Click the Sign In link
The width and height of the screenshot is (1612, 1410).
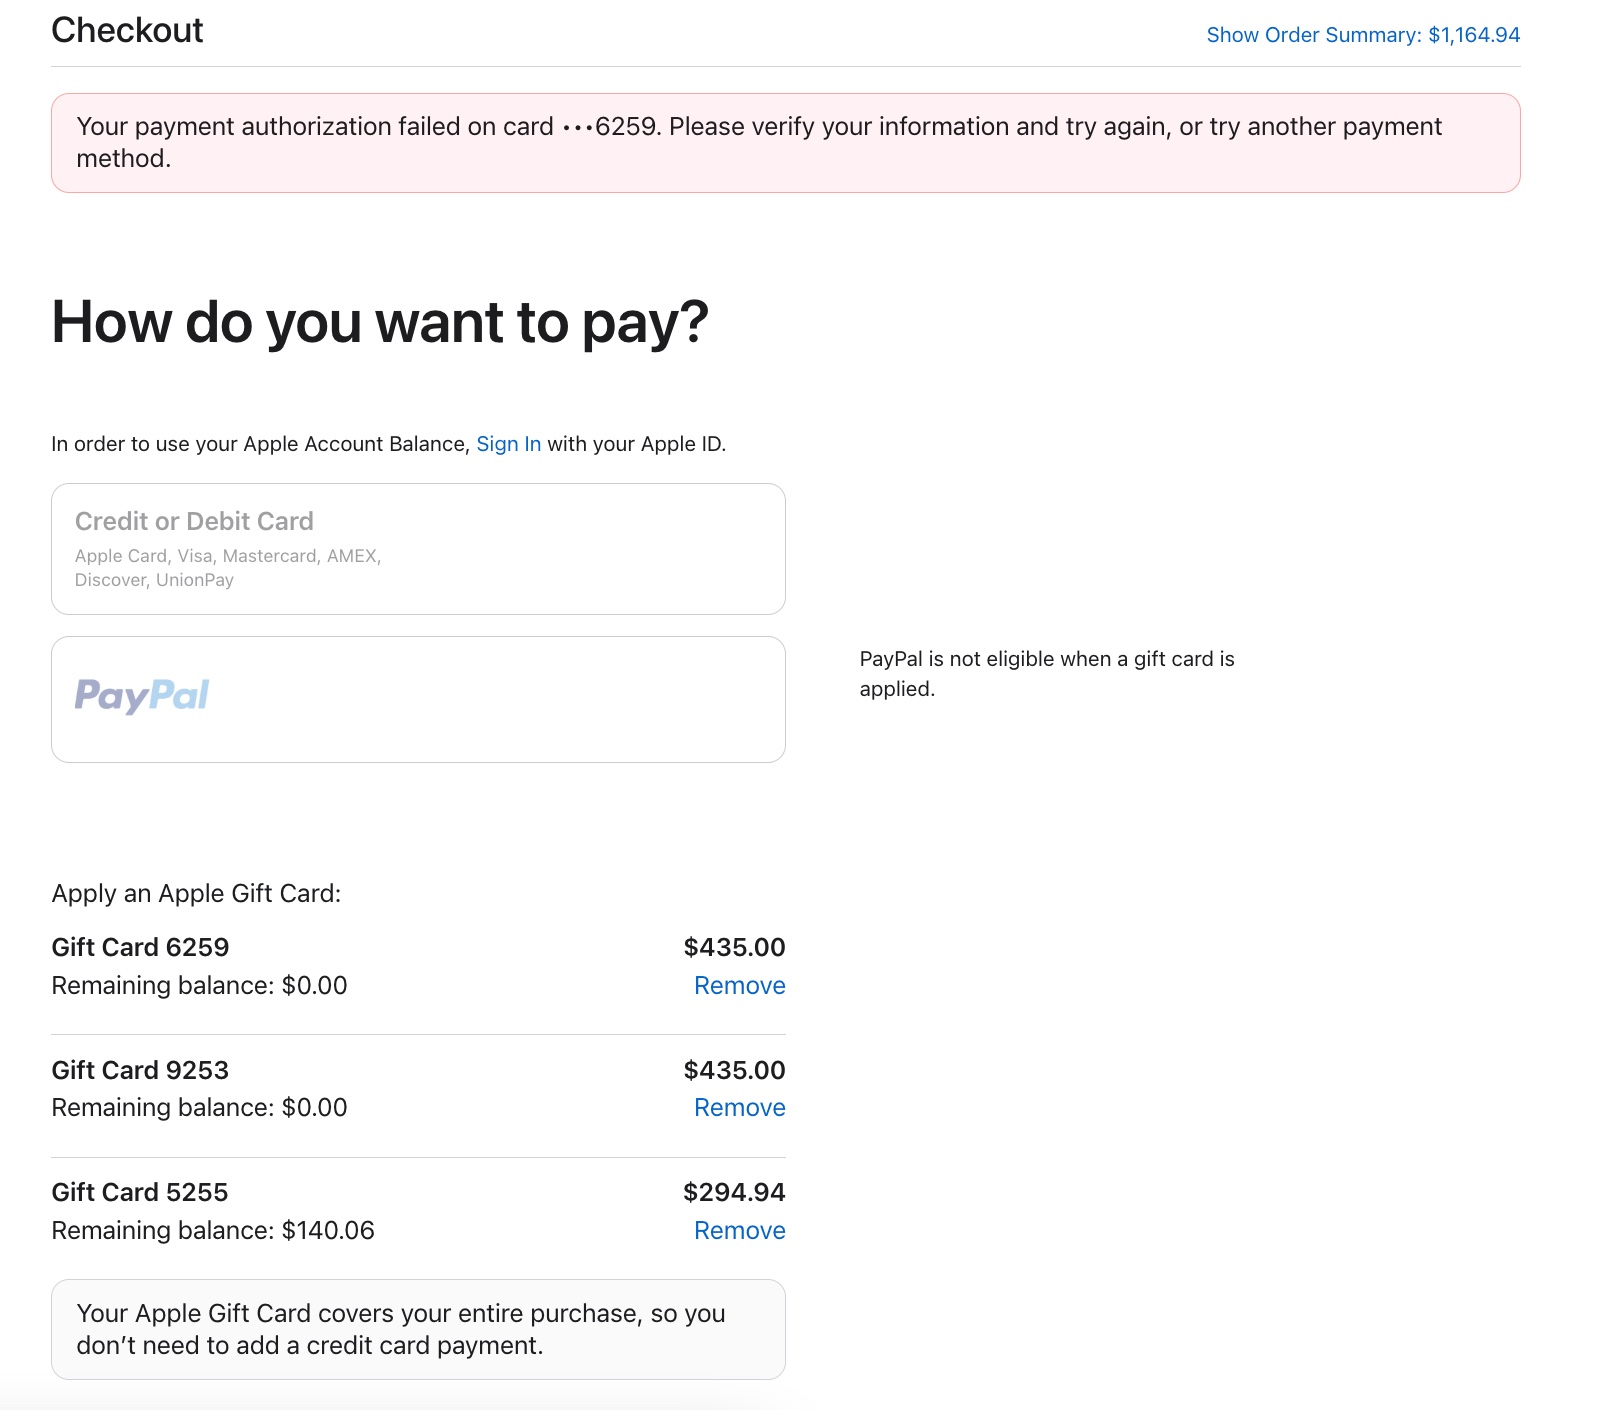[x=508, y=444]
